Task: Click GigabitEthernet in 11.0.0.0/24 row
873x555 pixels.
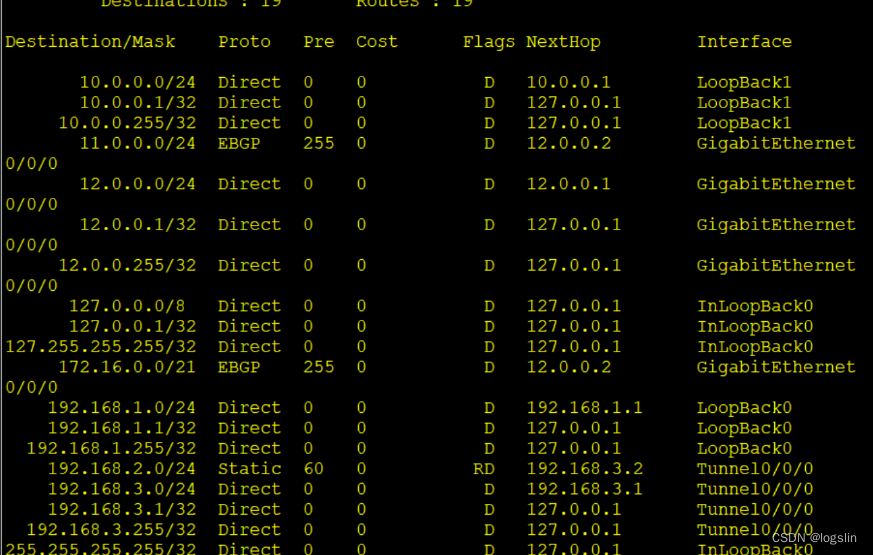Action: (776, 144)
